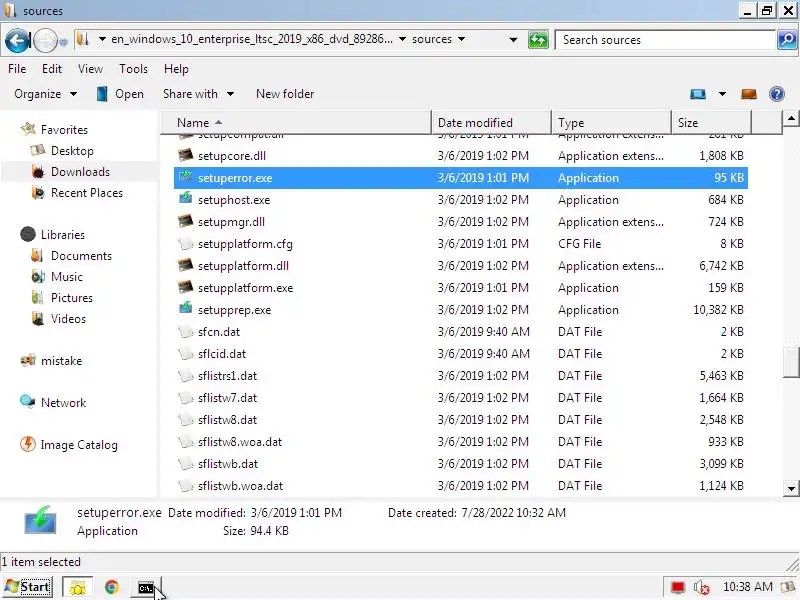Click the setupcore.dll file icon
The image size is (800, 600).
(x=186, y=155)
